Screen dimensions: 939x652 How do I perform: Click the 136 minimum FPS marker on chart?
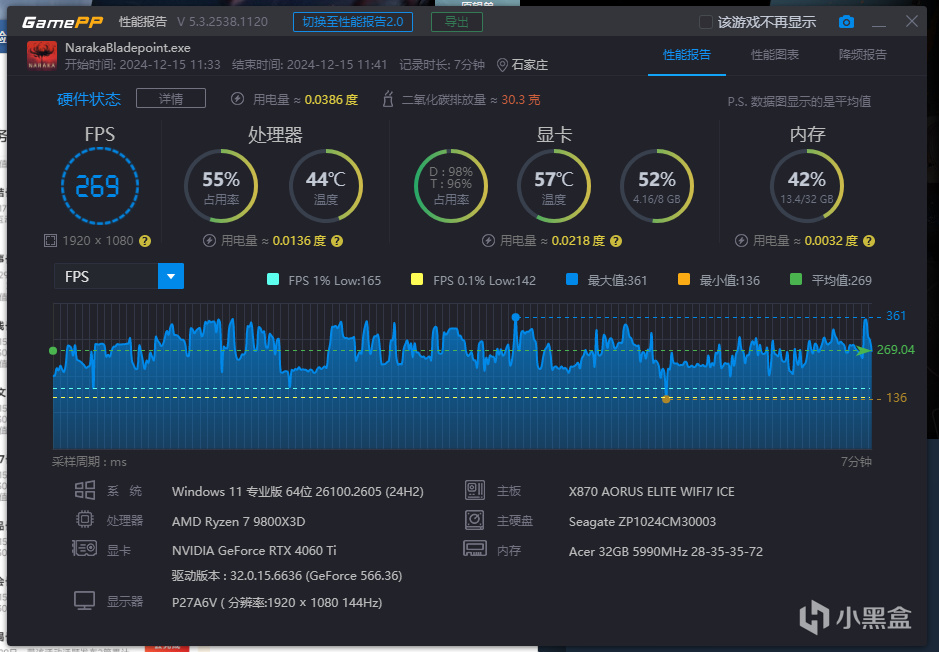[666, 399]
